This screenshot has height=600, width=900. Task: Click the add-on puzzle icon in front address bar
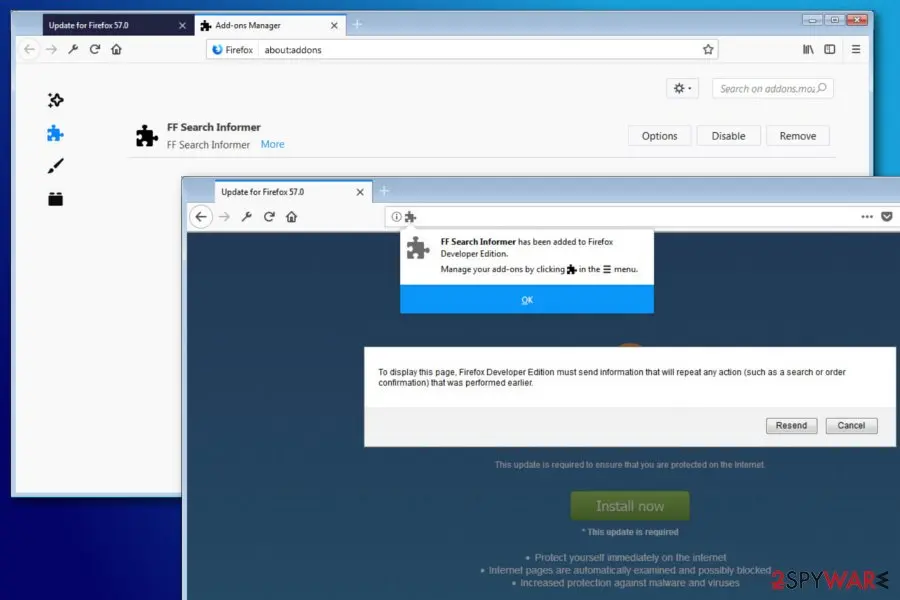(410, 216)
